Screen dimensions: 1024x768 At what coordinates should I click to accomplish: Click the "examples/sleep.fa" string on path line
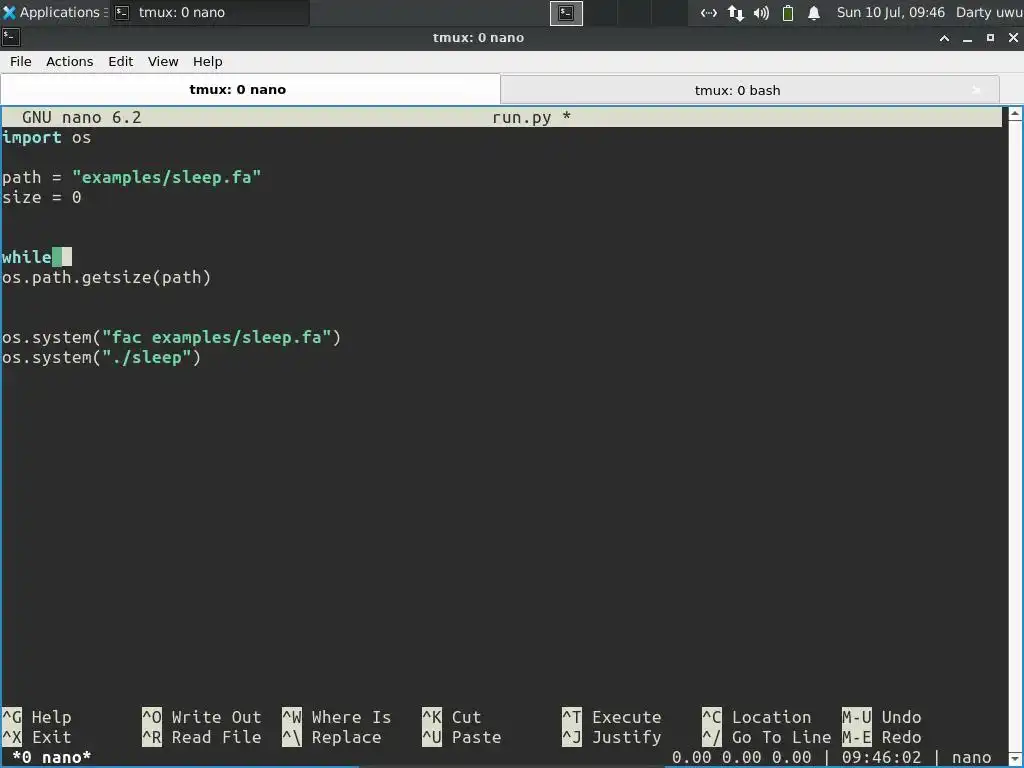coord(167,178)
